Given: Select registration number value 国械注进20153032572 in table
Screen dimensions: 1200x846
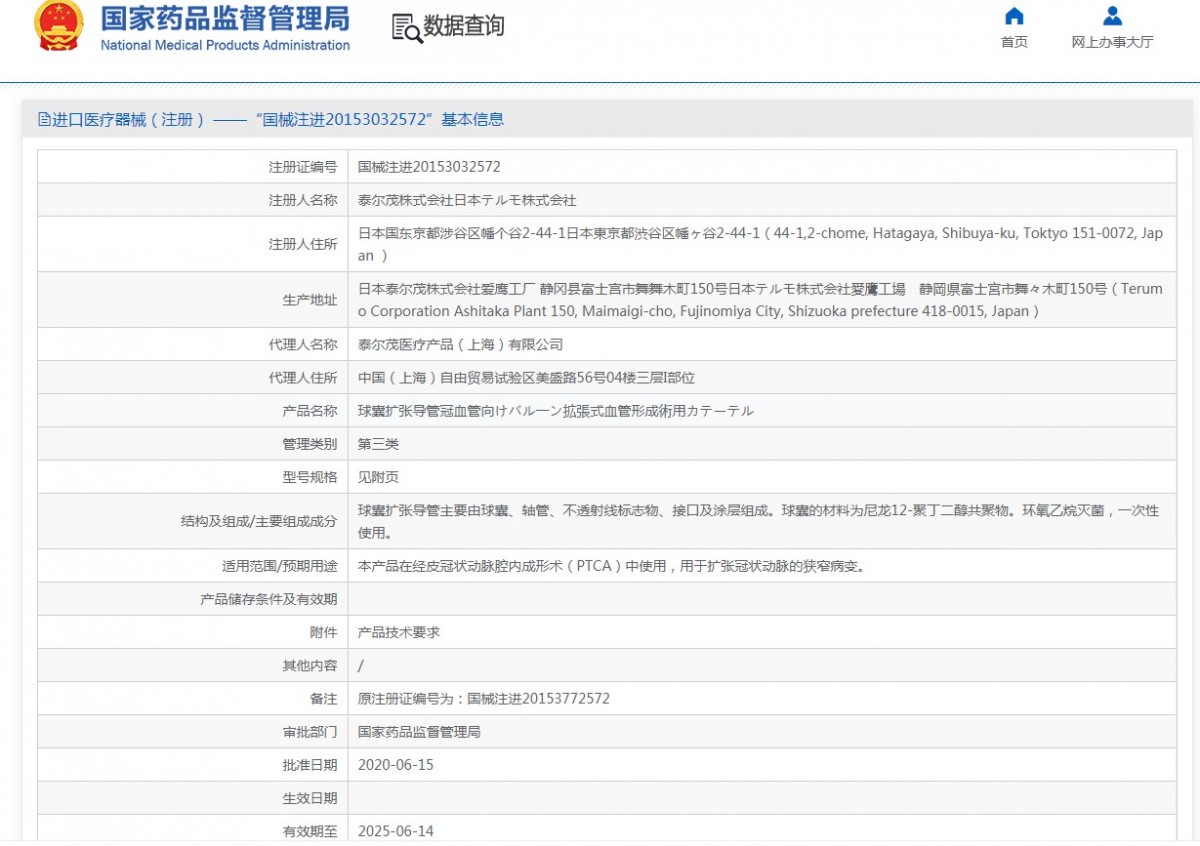Looking at the screenshot, I should pos(429,167).
